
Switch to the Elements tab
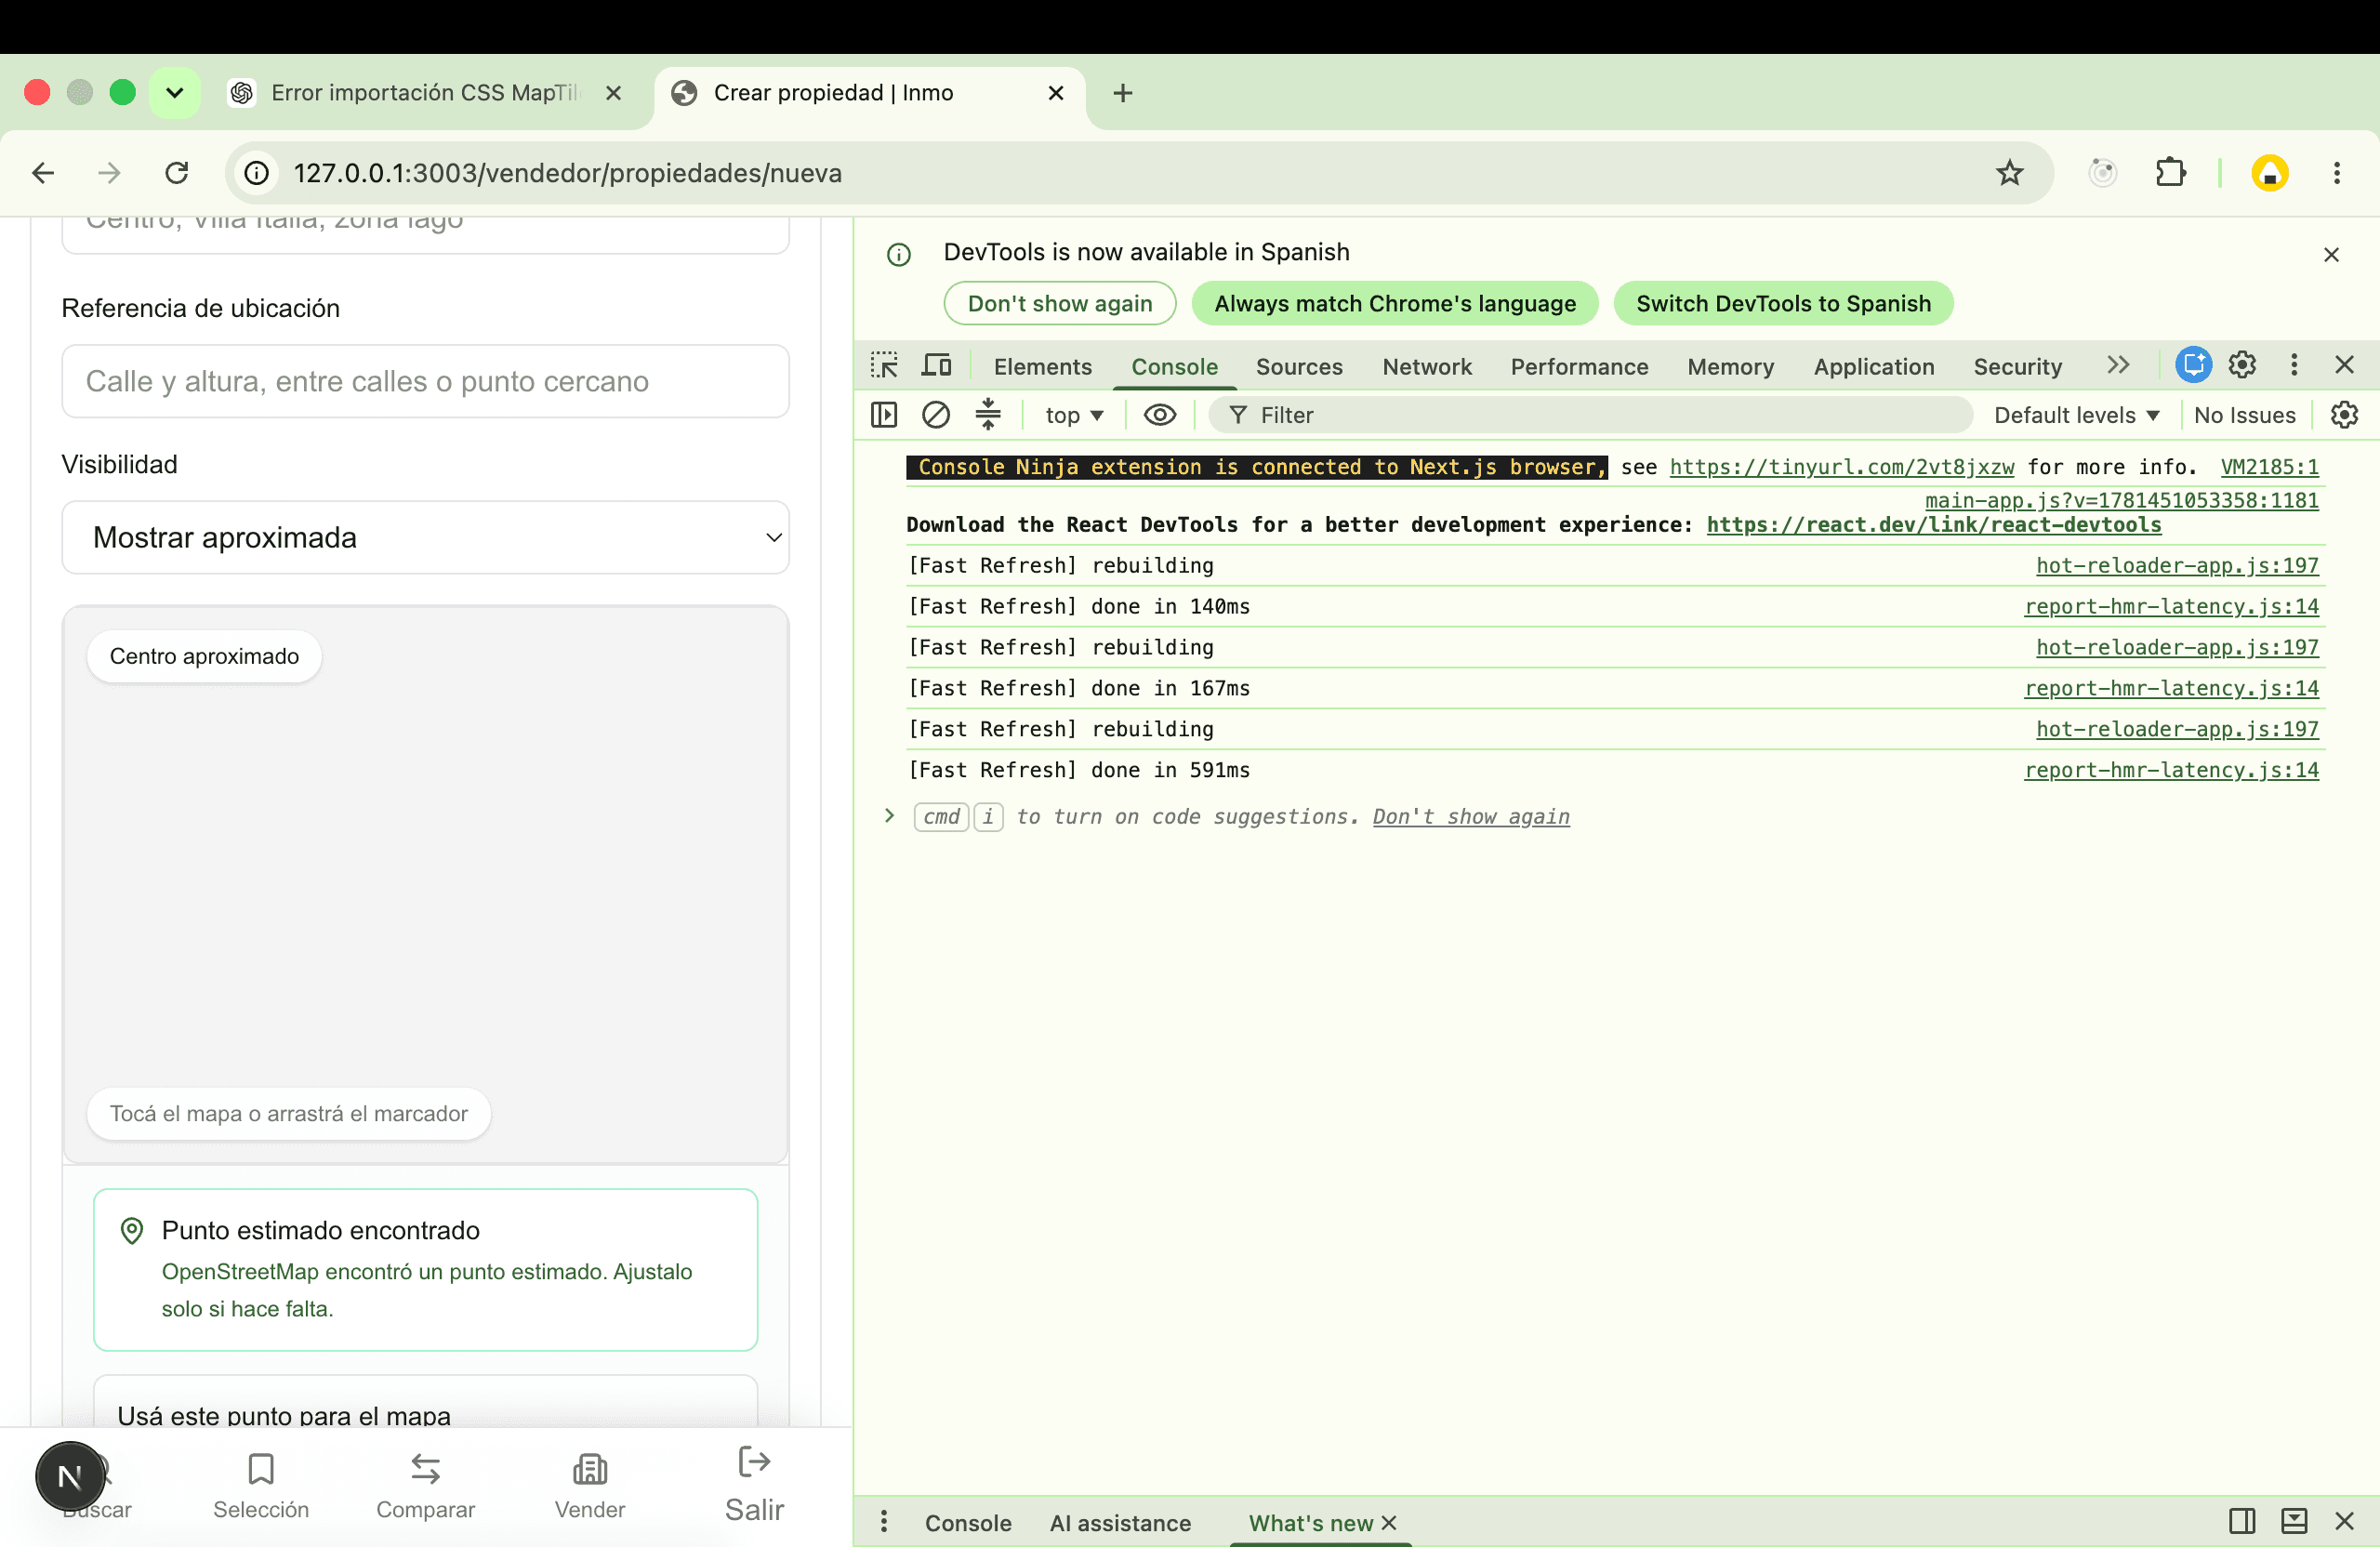pos(1042,366)
